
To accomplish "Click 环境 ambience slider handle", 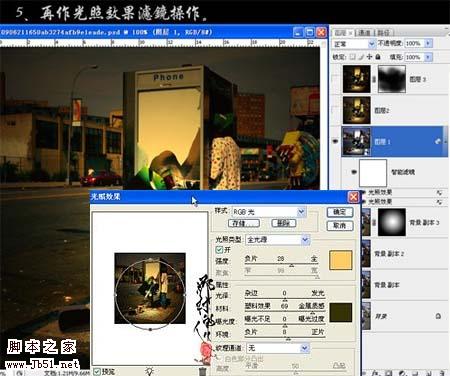I will [x=288, y=339].
